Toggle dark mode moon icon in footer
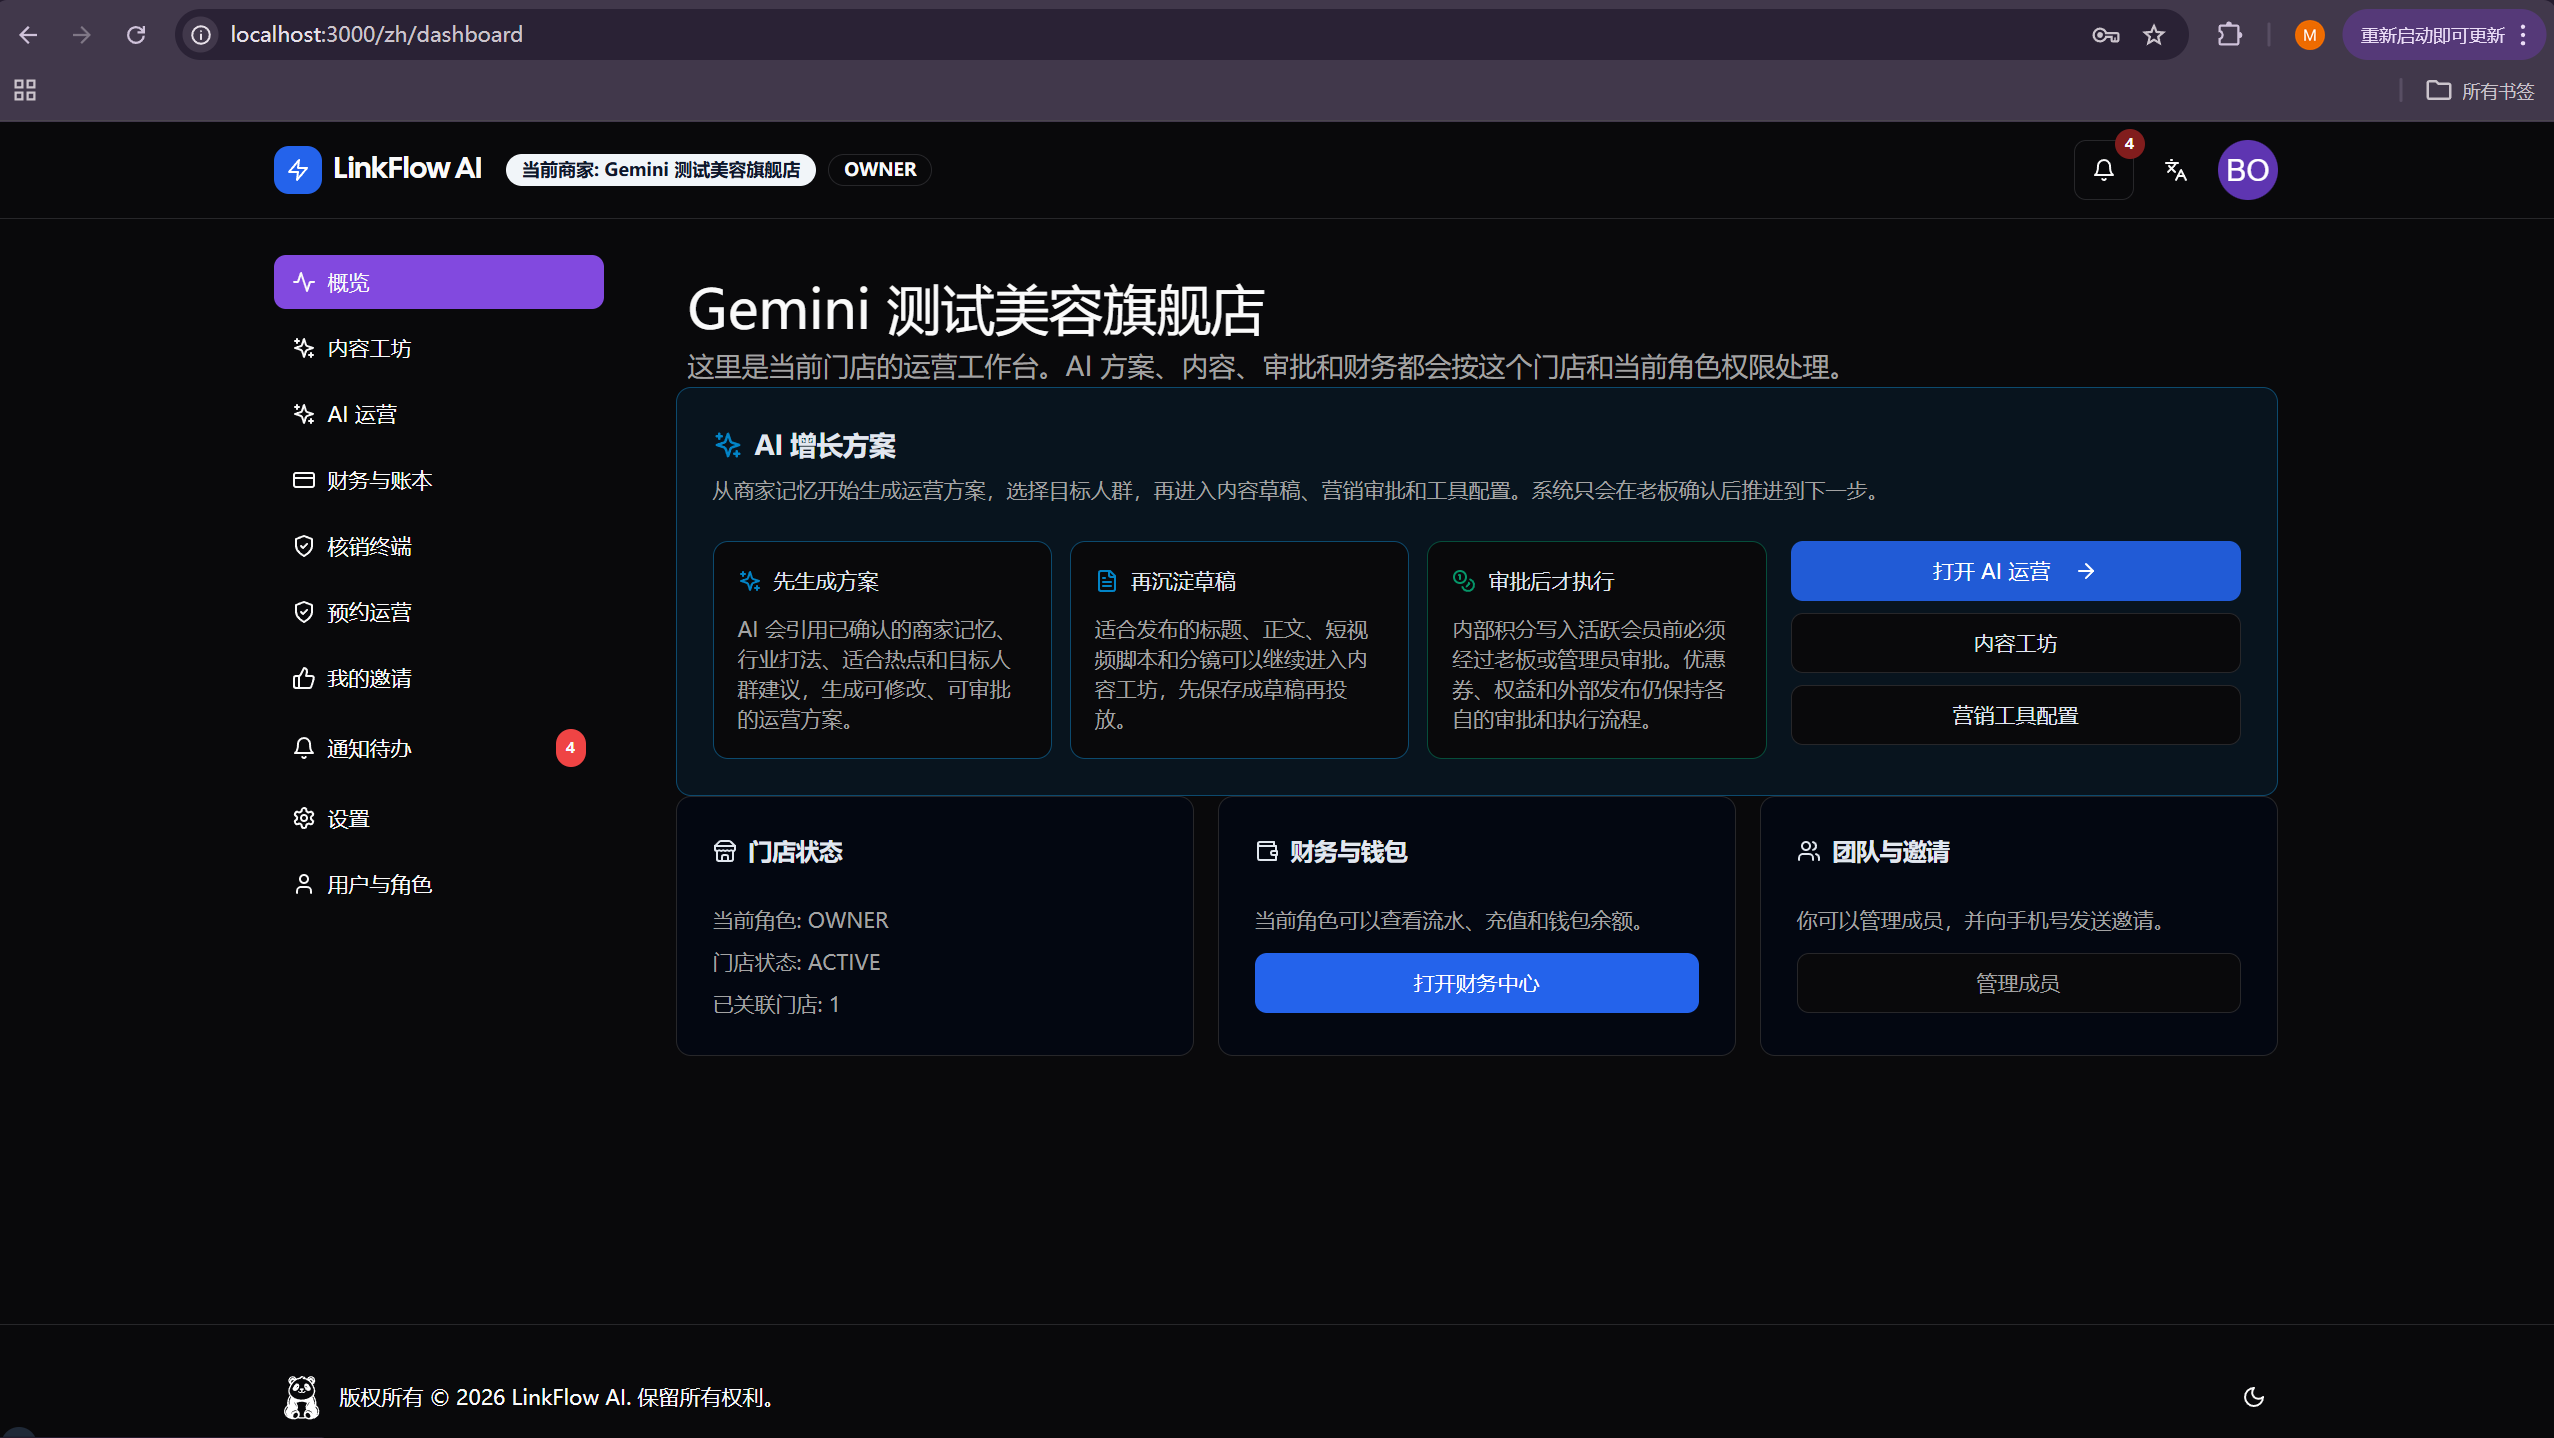The width and height of the screenshot is (2554, 1438). (2254, 1397)
